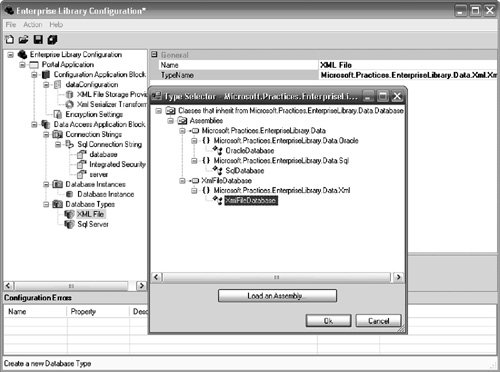
Task: Click the Integrated Security parameter icon
Action: coord(82,164)
